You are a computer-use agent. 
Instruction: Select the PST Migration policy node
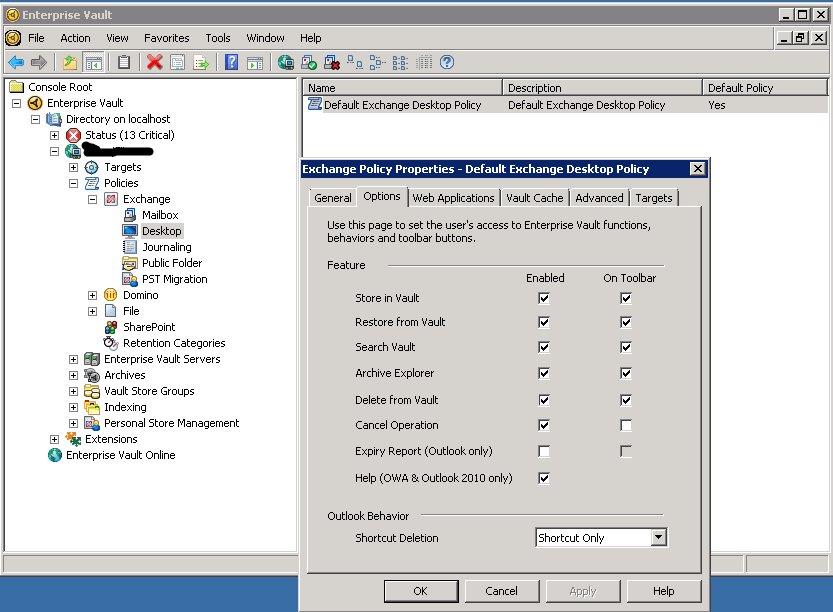tap(174, 279)
